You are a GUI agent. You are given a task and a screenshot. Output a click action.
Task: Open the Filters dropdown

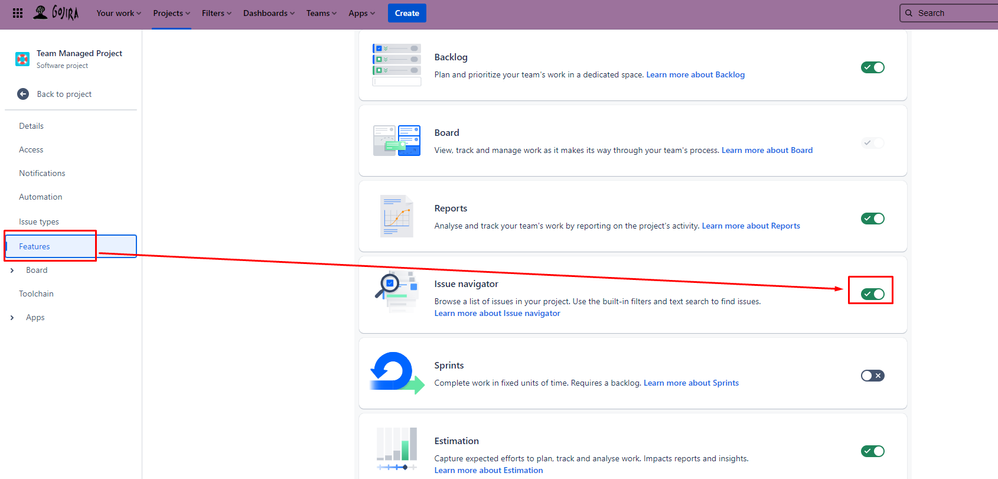(x=216, y=13)
